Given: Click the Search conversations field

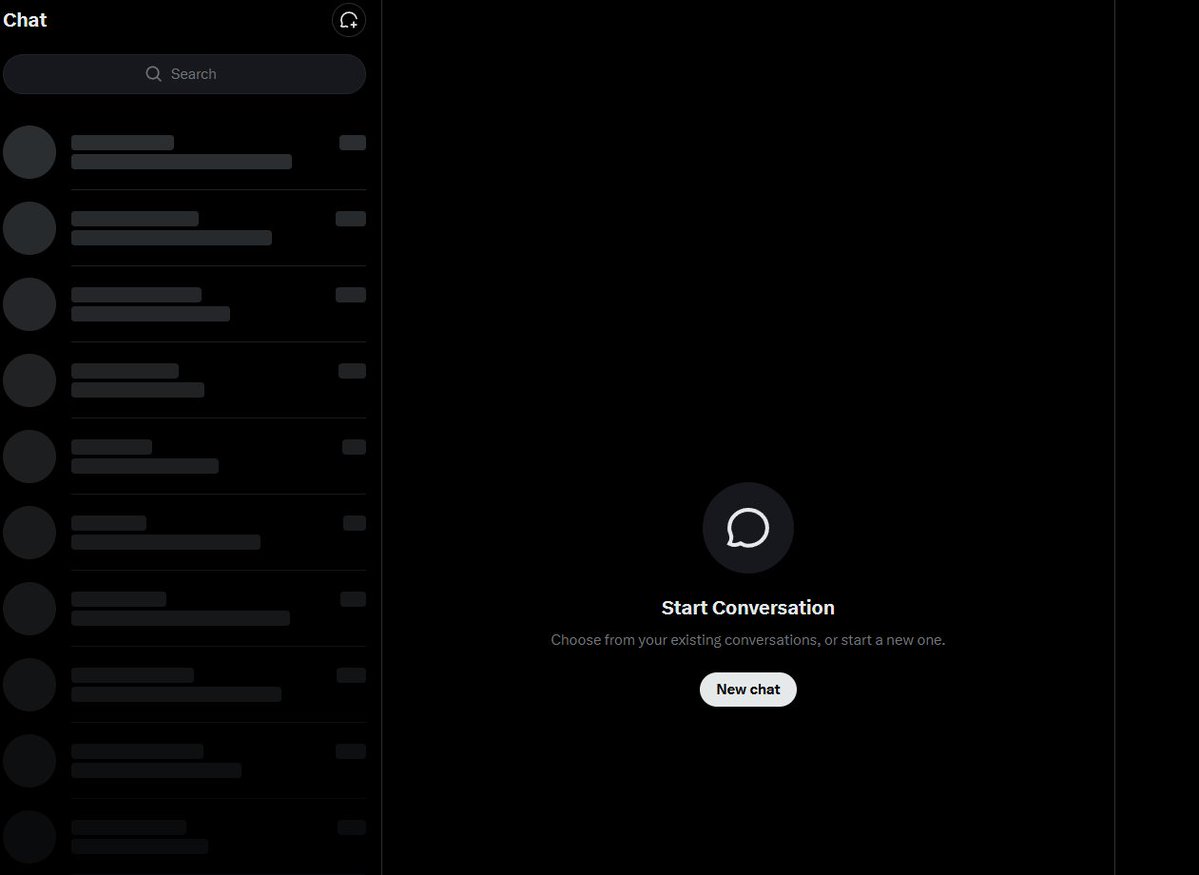Looking at the screenshot, I should [x=184, y=74].
